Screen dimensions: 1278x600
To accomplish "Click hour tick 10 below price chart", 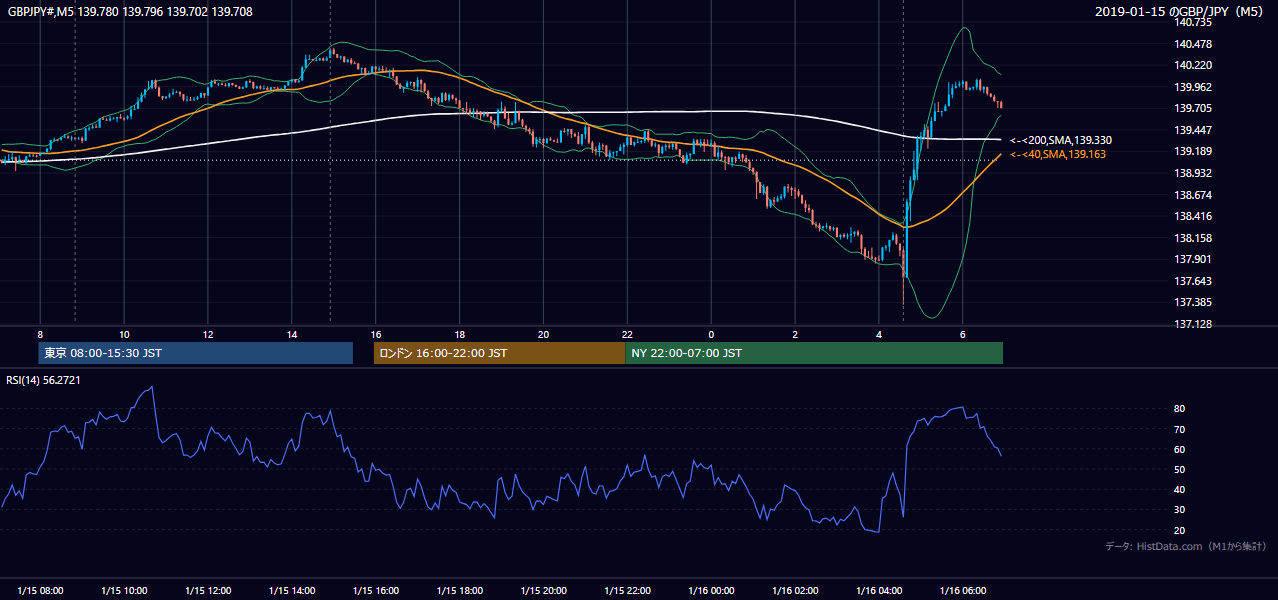I will [124, 334].
